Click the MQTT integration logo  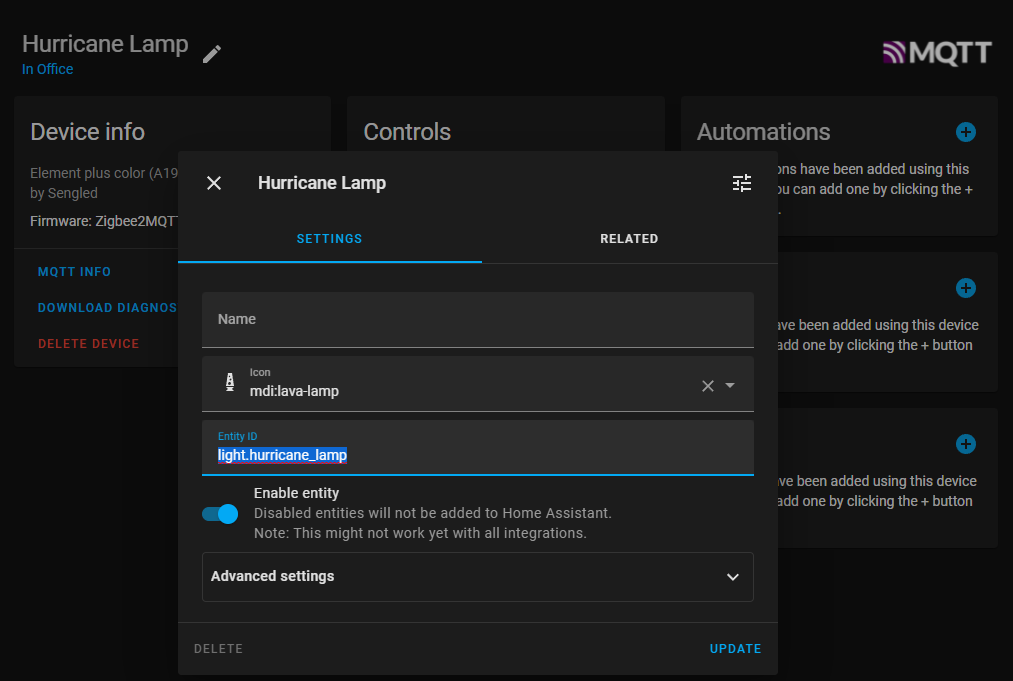point(937,53)
